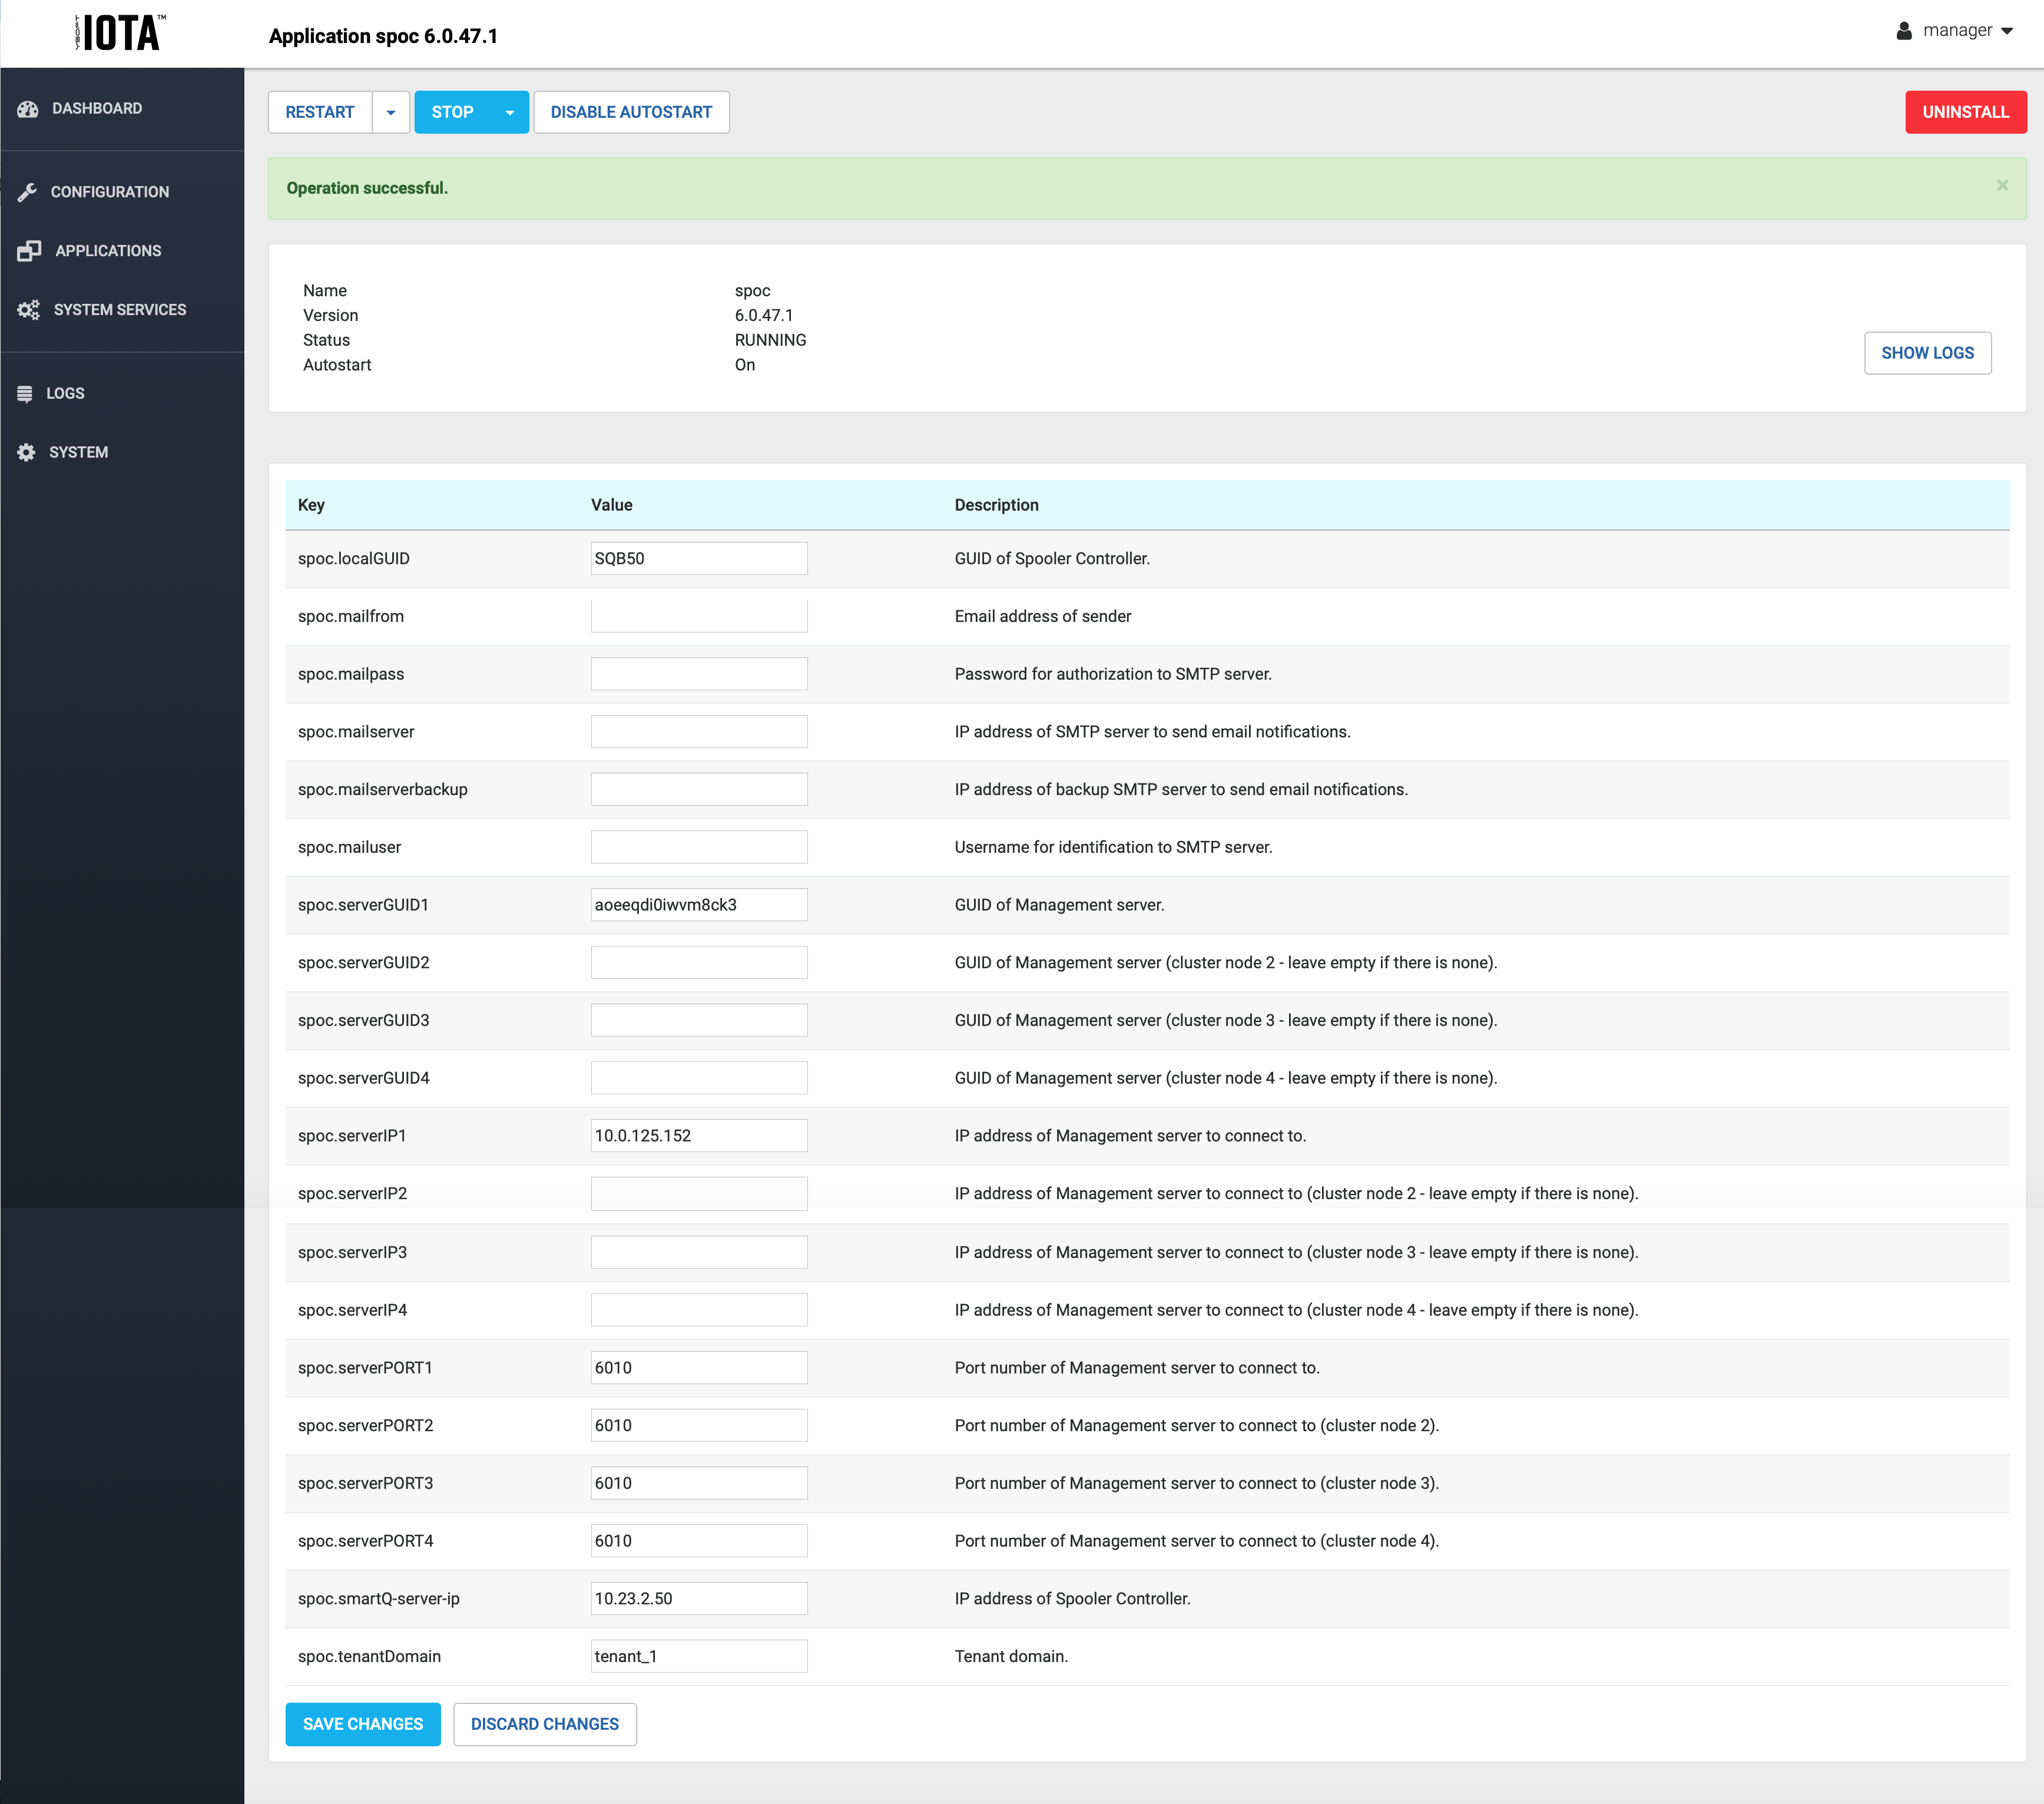
Task: Focus the spoc.mailfrom value field
Action: 699,616
